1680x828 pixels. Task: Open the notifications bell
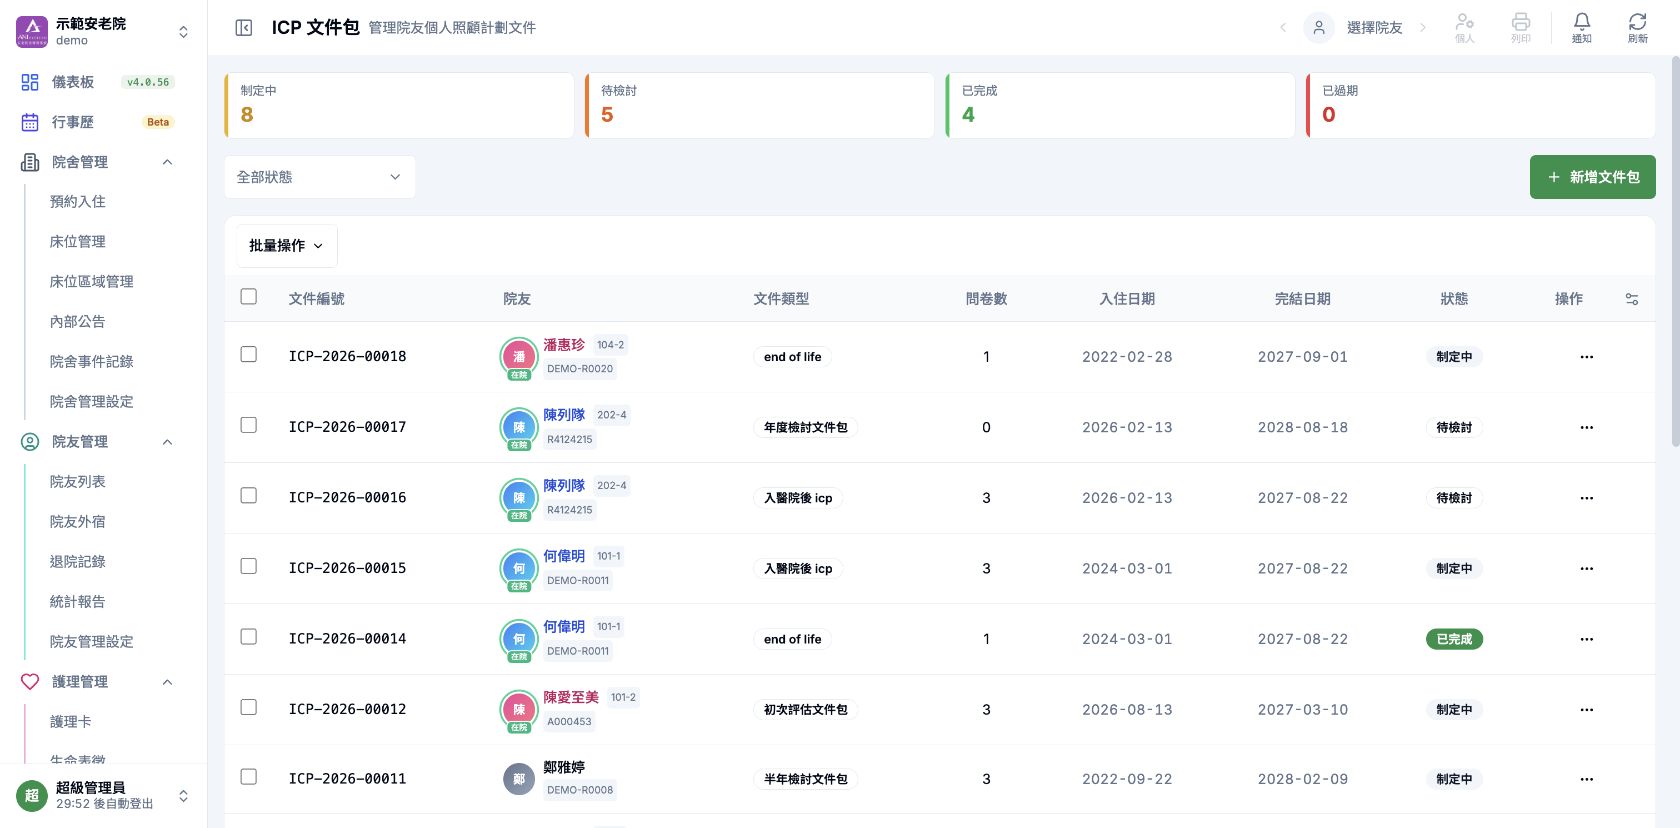[1581, 28]
